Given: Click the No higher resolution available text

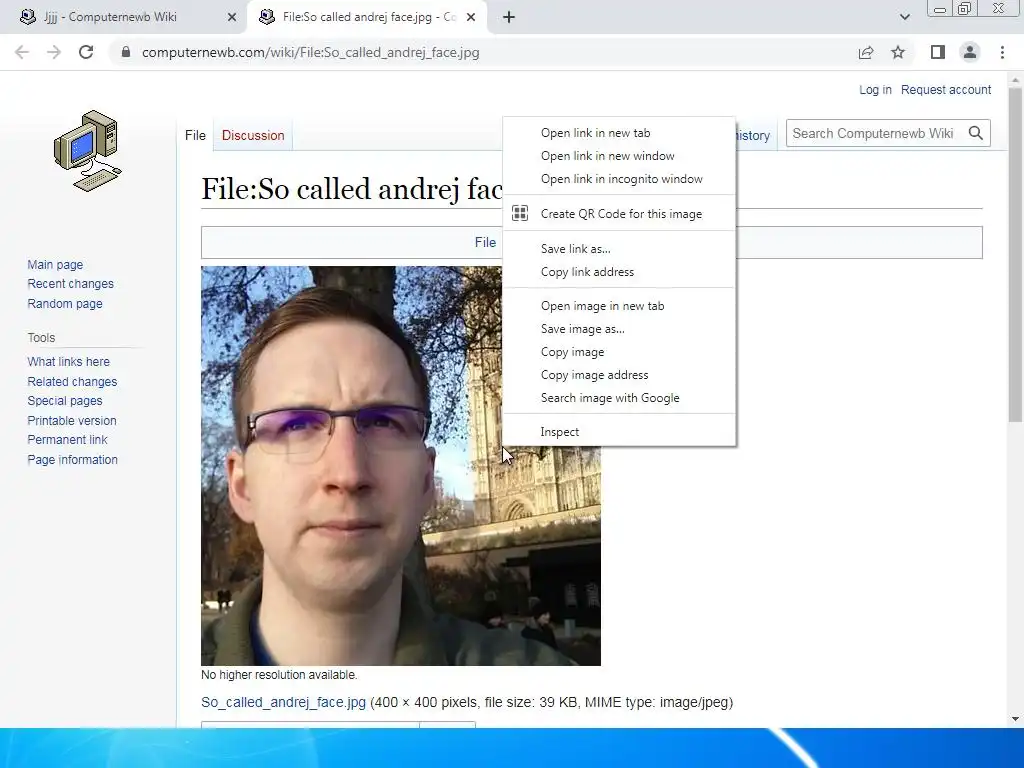Looking at the screenshot, I should 279,675.
